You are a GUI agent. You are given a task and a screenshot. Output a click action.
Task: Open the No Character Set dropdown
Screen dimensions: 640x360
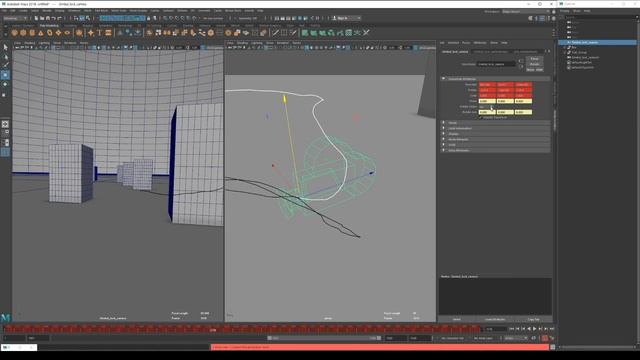coord(453,338)
